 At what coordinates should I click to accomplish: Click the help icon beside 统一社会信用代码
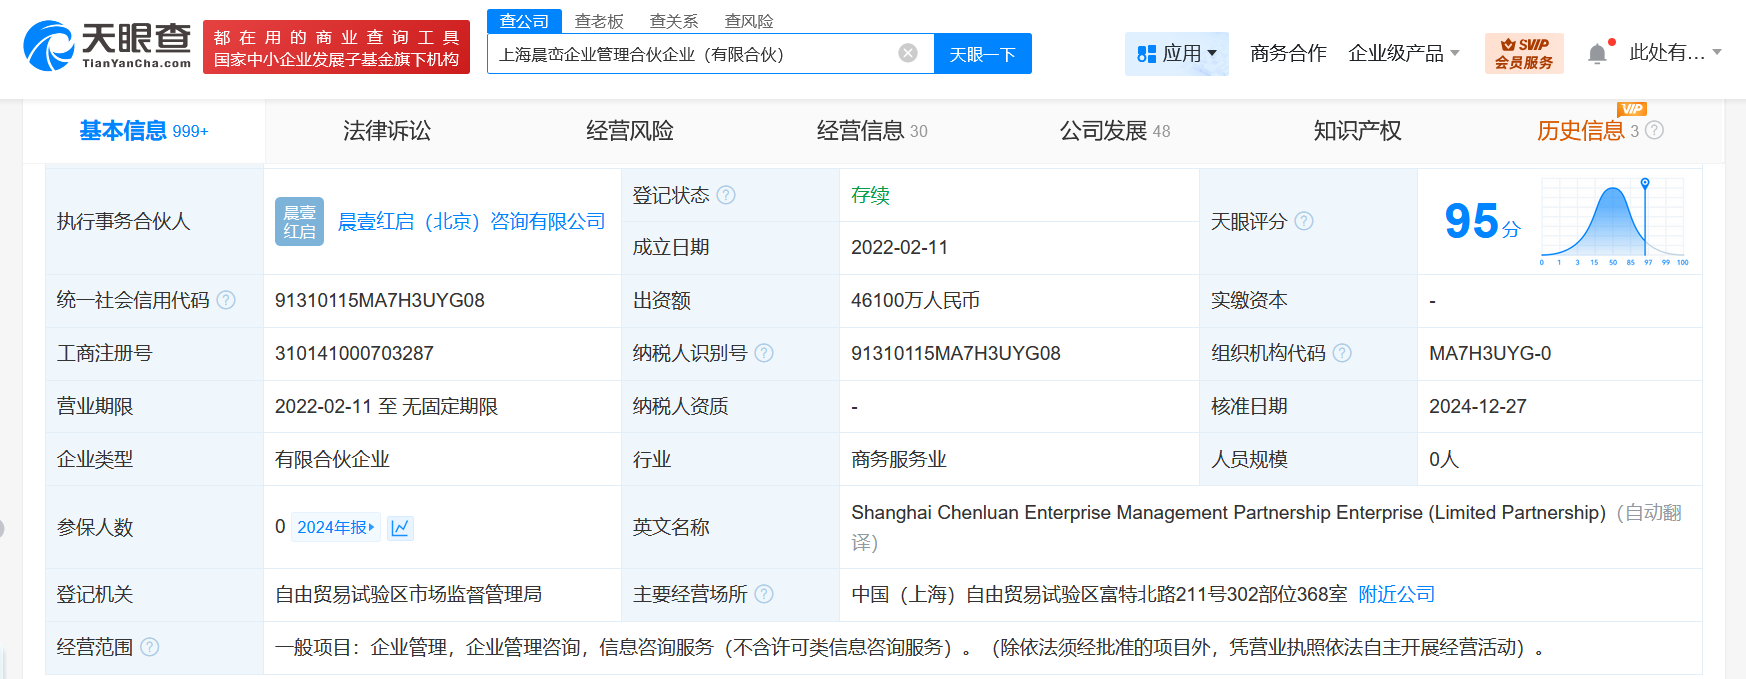click(x=226, y=300)
